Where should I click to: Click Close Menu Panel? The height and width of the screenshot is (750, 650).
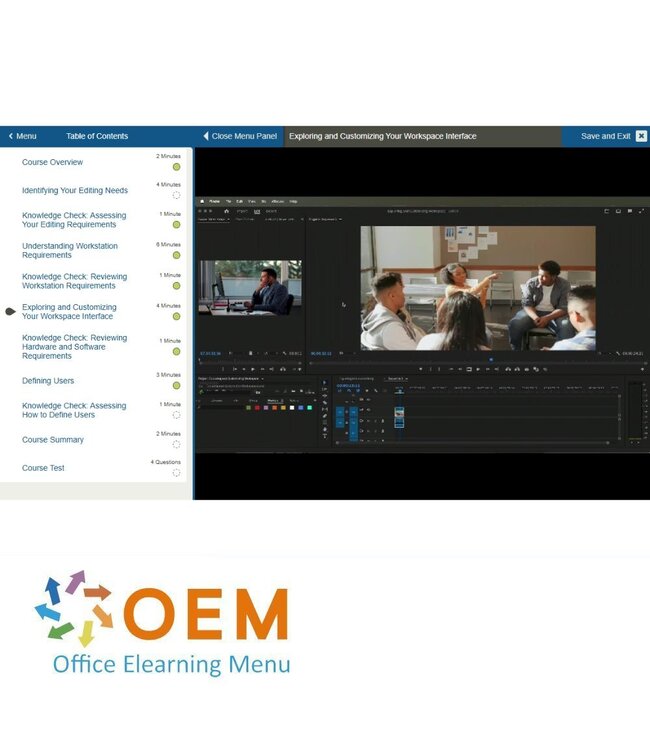240,136
